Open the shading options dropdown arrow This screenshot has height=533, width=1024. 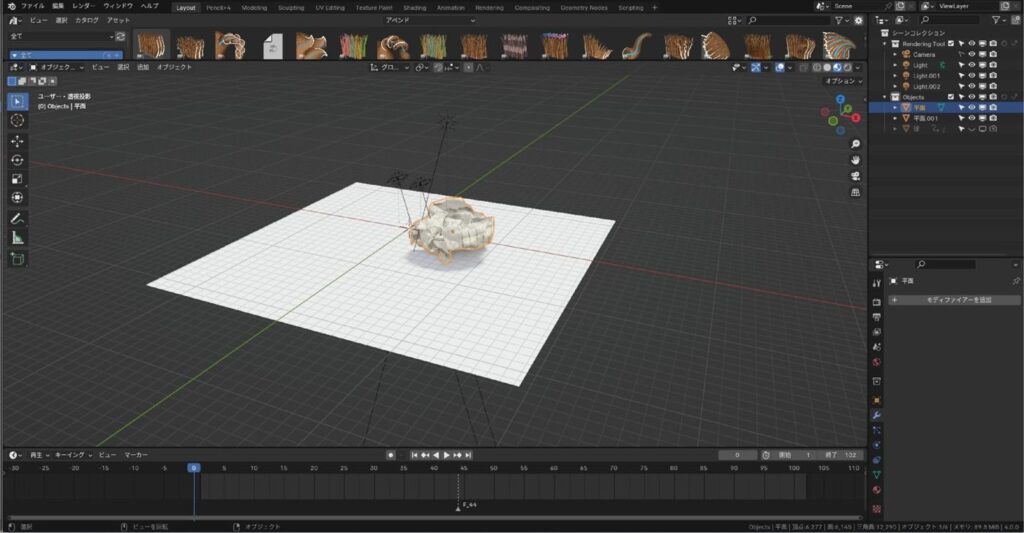point(857,67)
